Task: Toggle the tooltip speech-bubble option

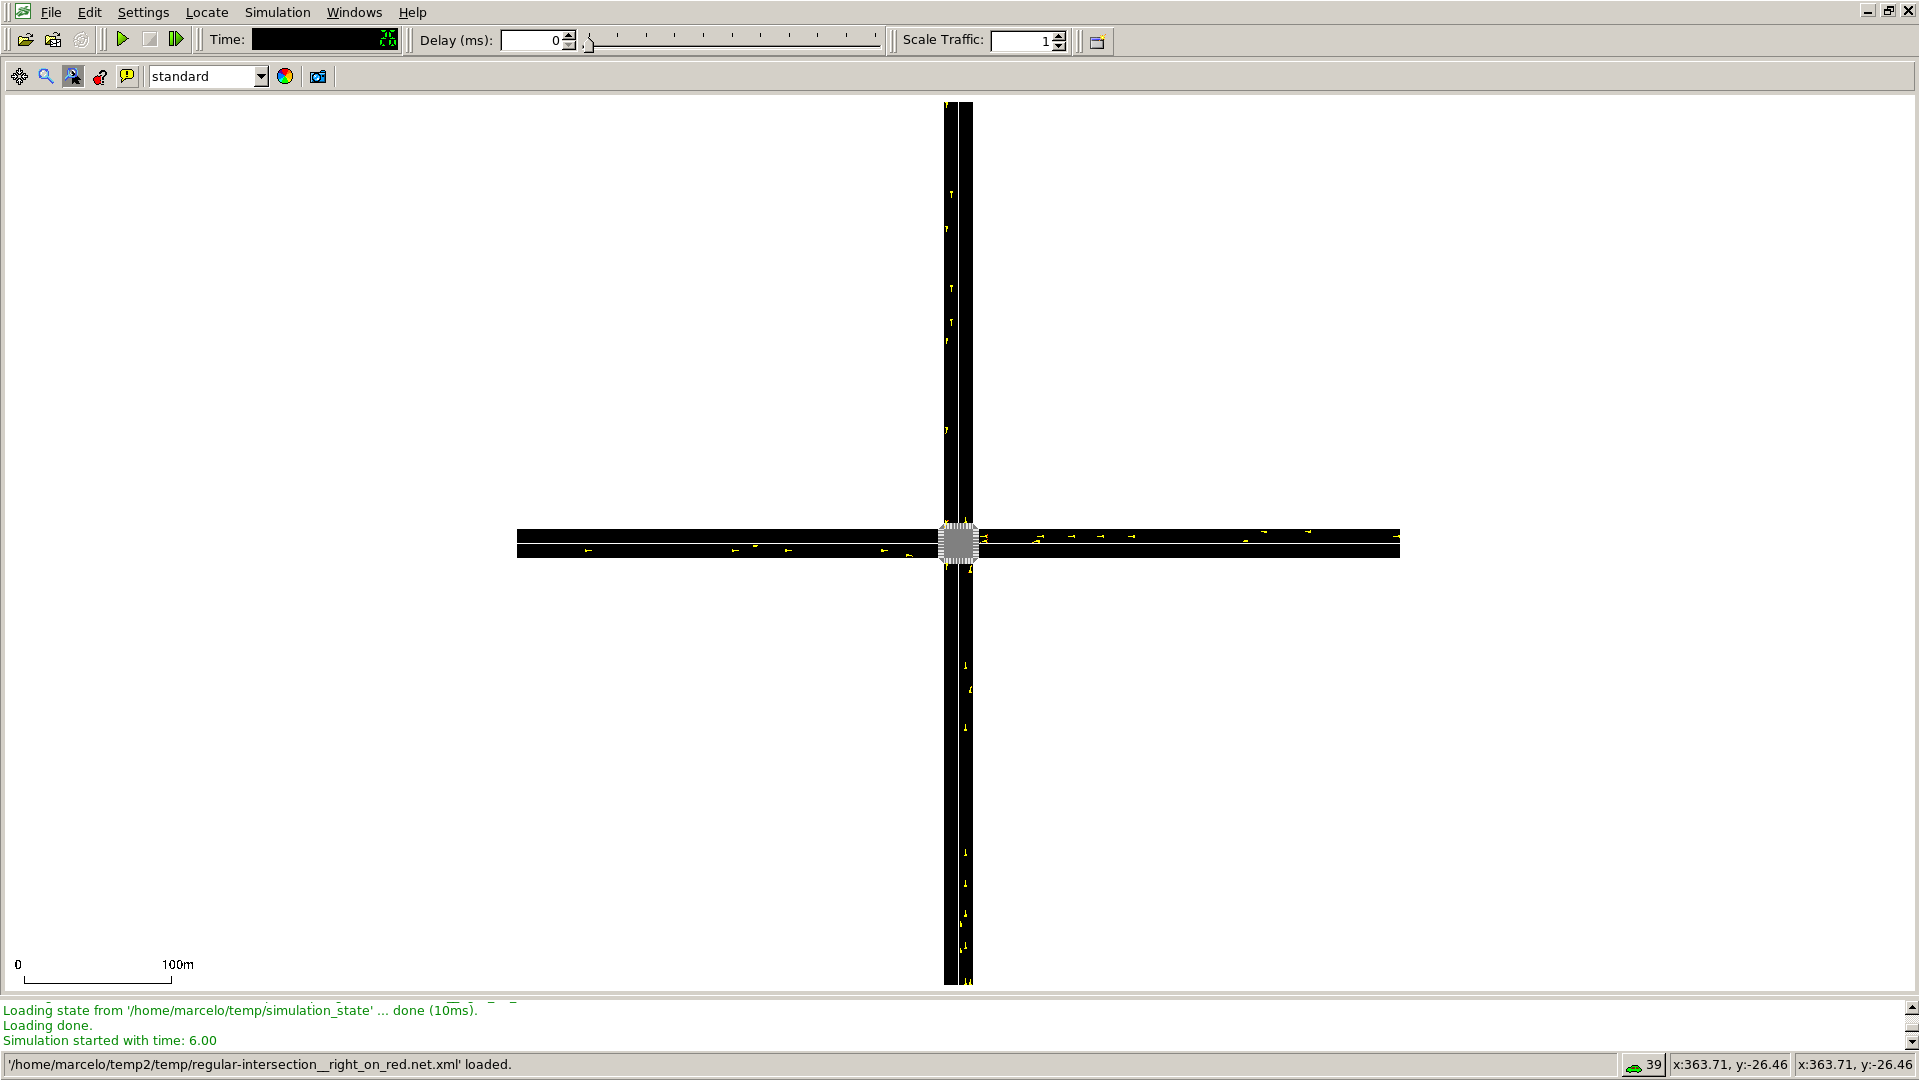Action: click(127, 76)
